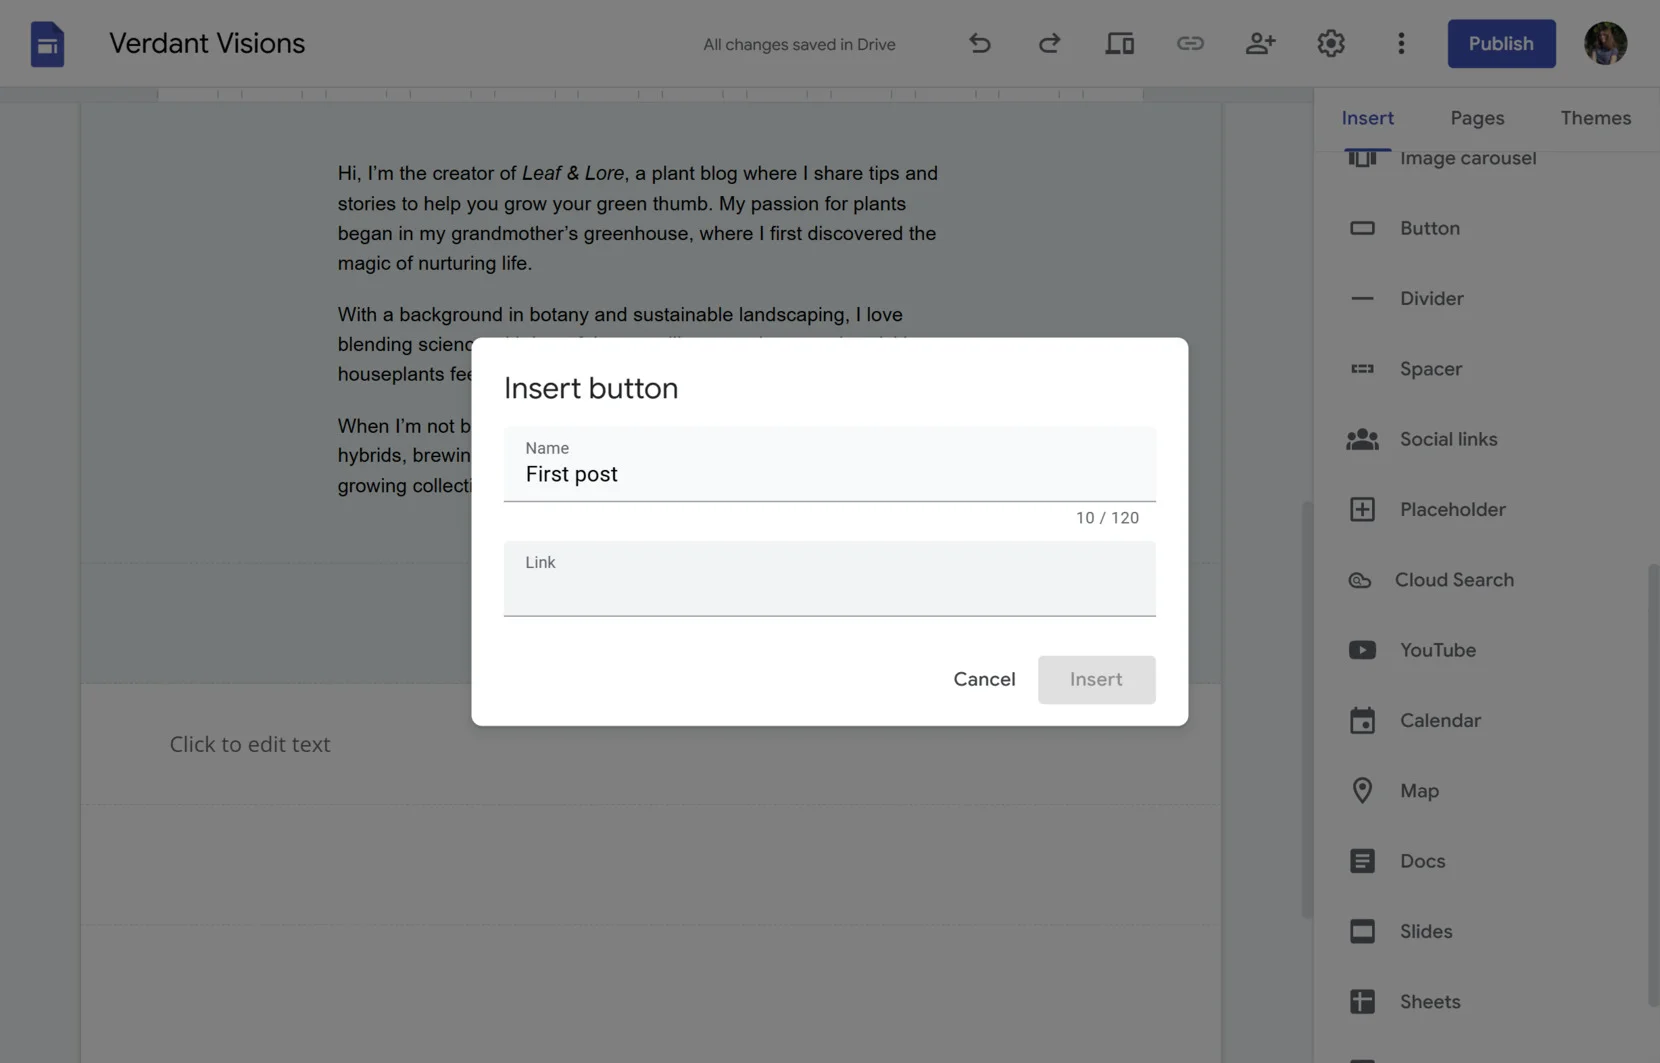
Task: Open settings with the gear icon
Action: (x=1331, y=43)
